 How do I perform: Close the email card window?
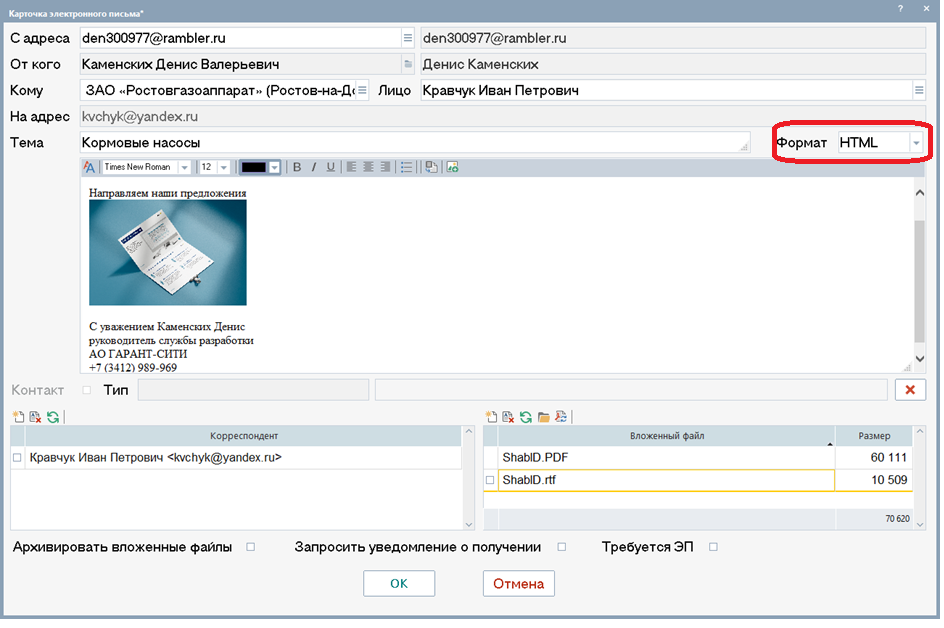click(926, 8)
